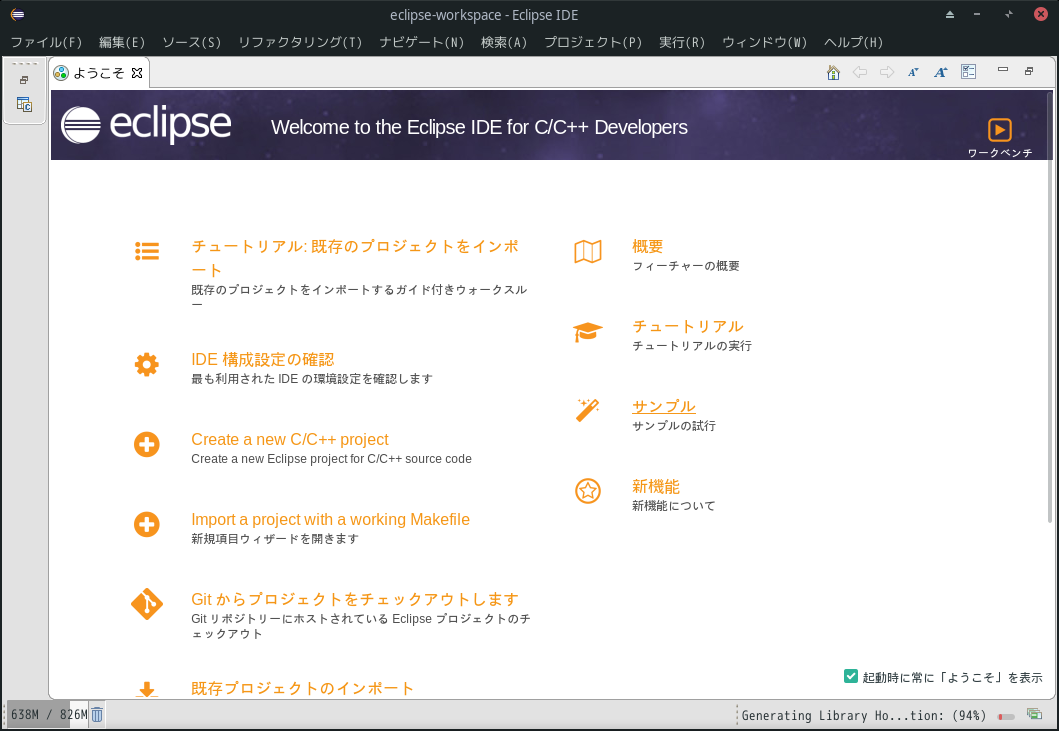Click the map icon for 概要
Screen dimensions: 1059x731
588,251
